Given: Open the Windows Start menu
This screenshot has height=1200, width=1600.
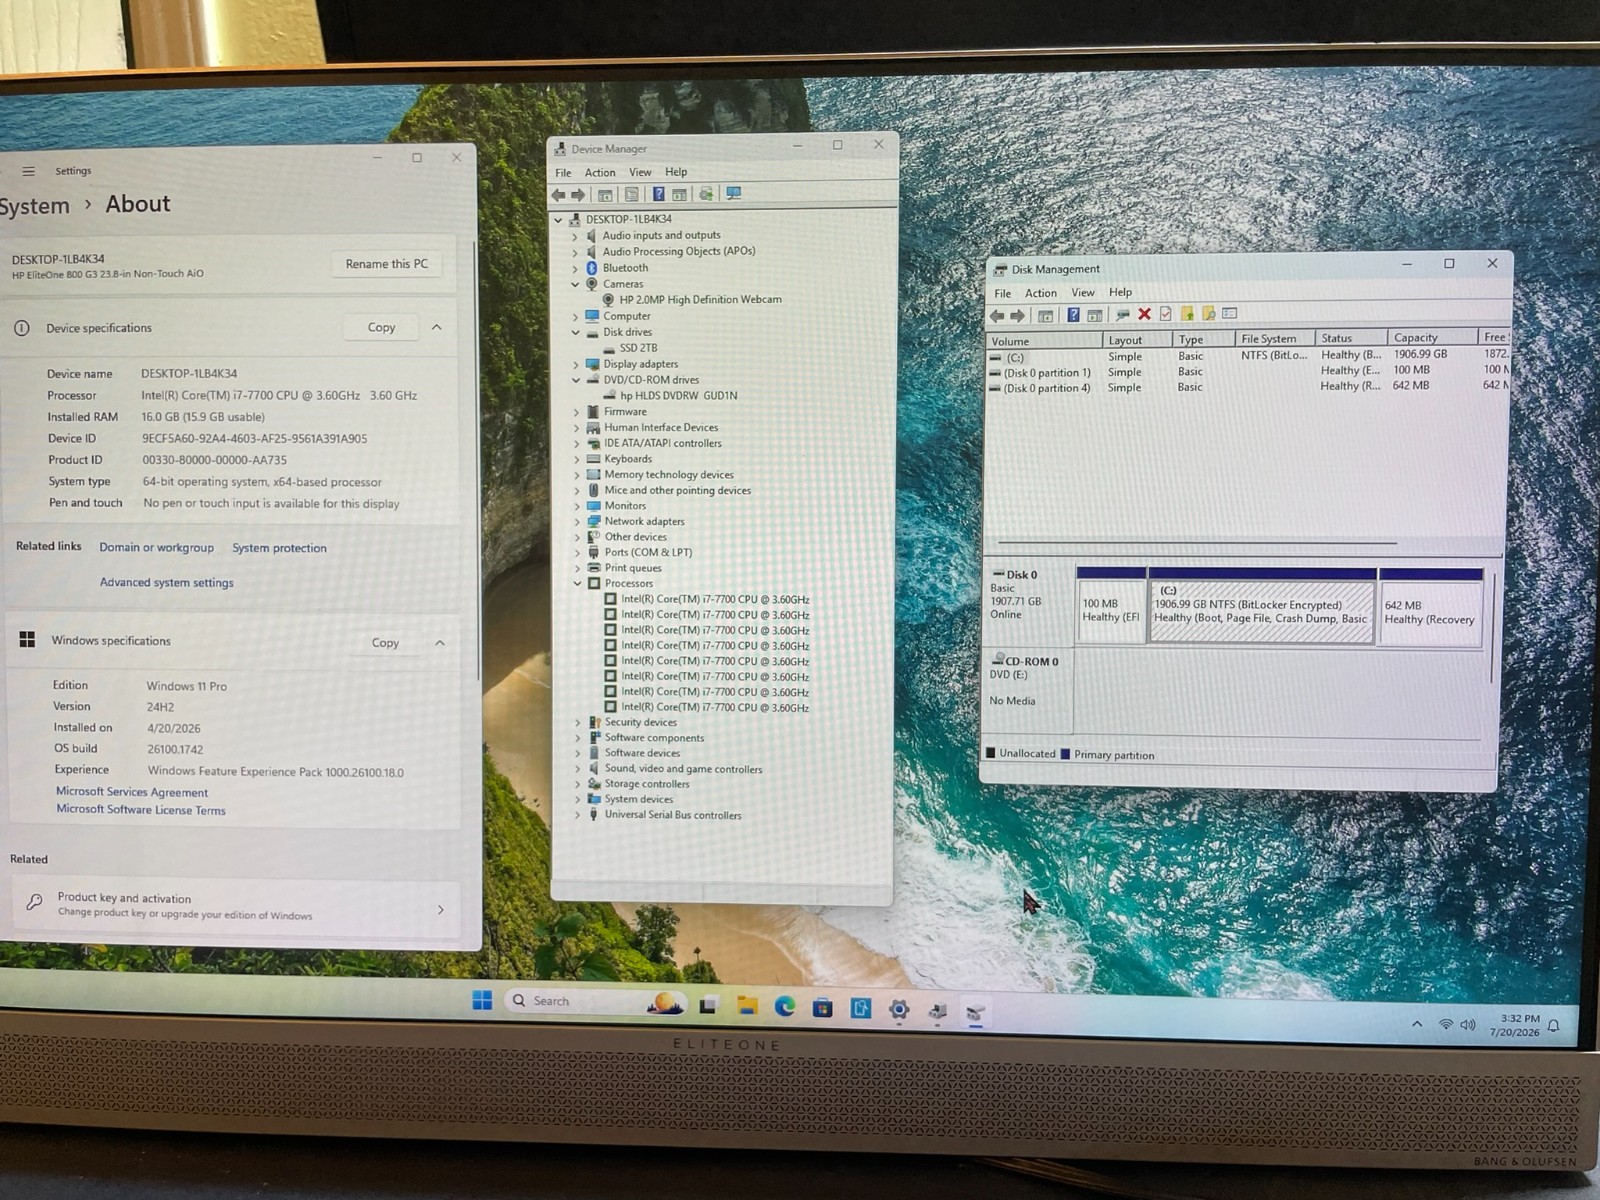Looking at the screenshot, I should (x=482, y=1000).
